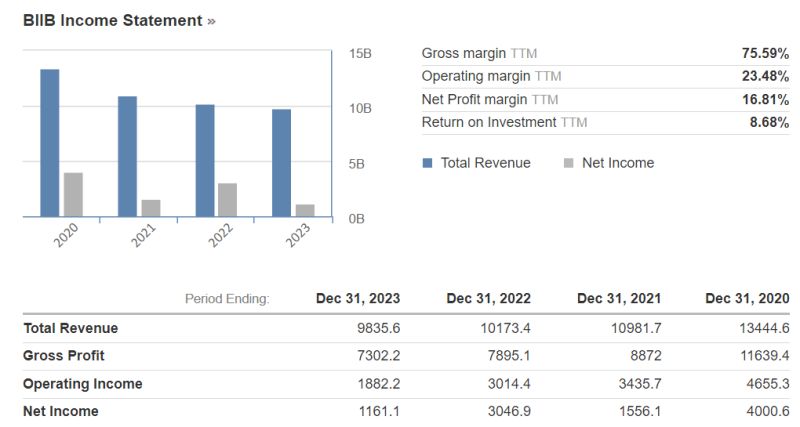800x427 pixels.
Task: Click the 1161.1 net income cell
Action: pyautogui.click(x=379, y=411)
